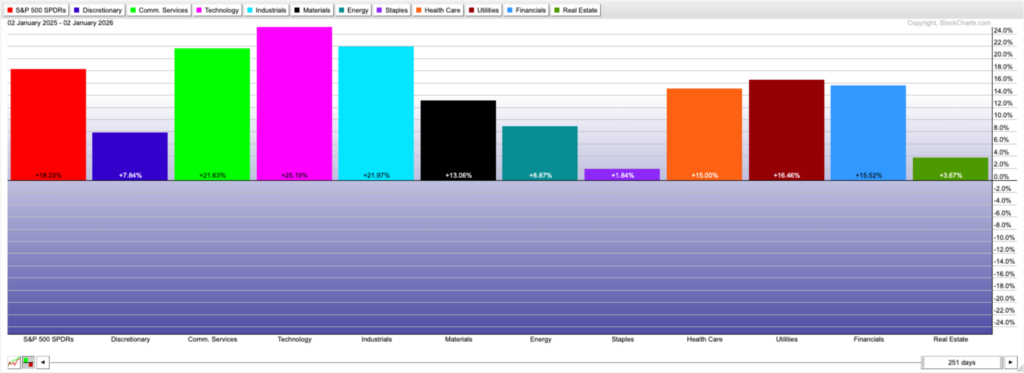1024x373 pixels.
Task: Click the Industrials x-axis label
Action: (x=376, y=340)
